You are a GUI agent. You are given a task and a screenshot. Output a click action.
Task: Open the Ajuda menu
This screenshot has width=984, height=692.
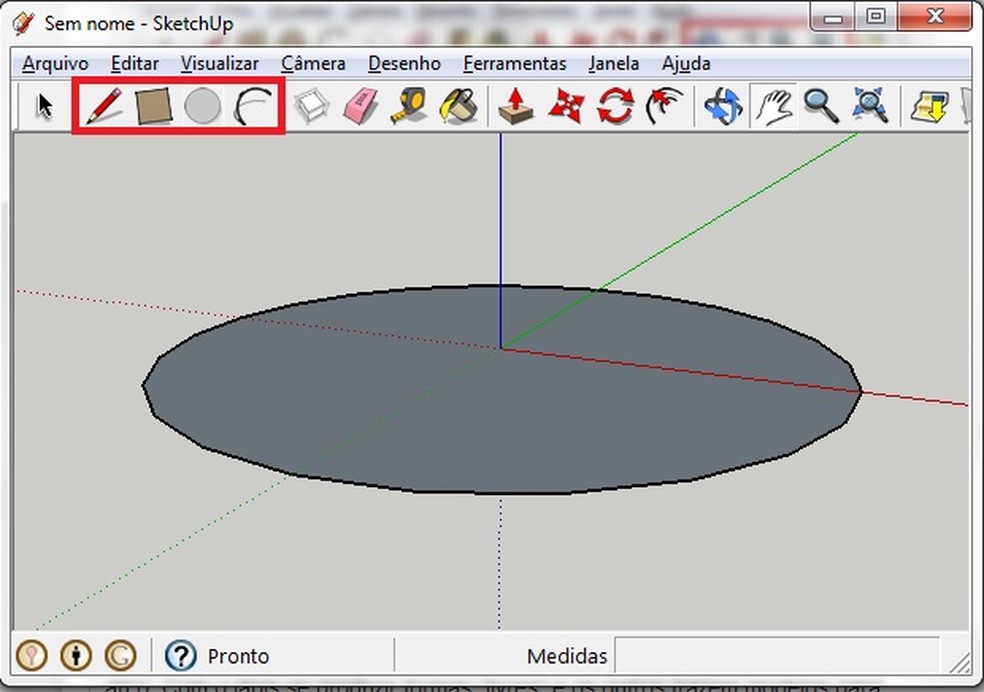(686, 63)
